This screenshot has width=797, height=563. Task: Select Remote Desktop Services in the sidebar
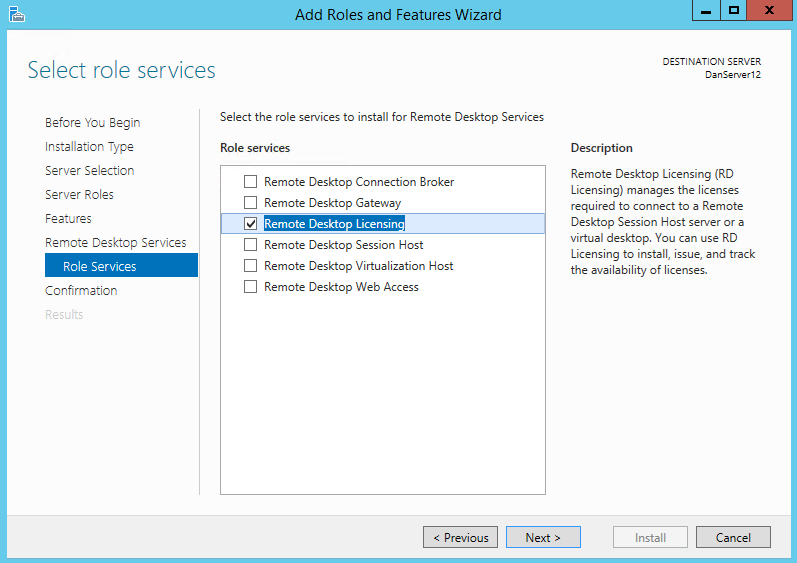click(x=115, y=243)
